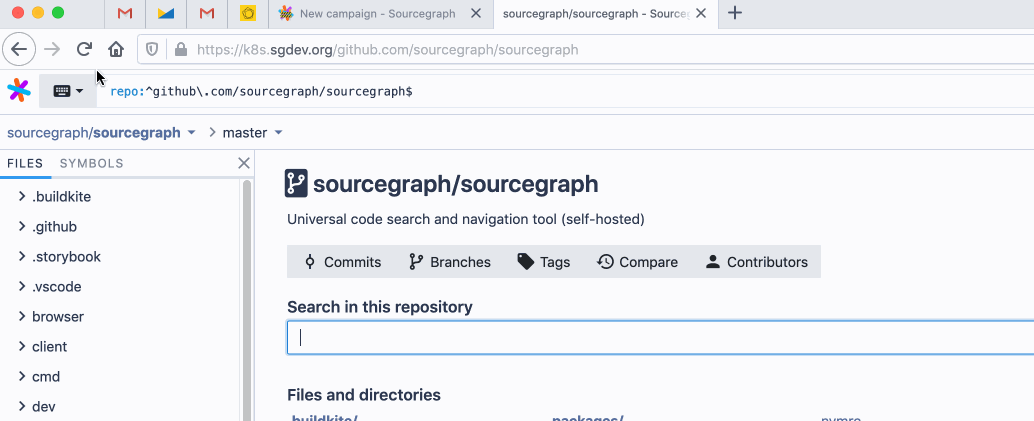This screenshot has width=1034, height=421.
Task: Click the URL address bar
Action: [586, 49]
